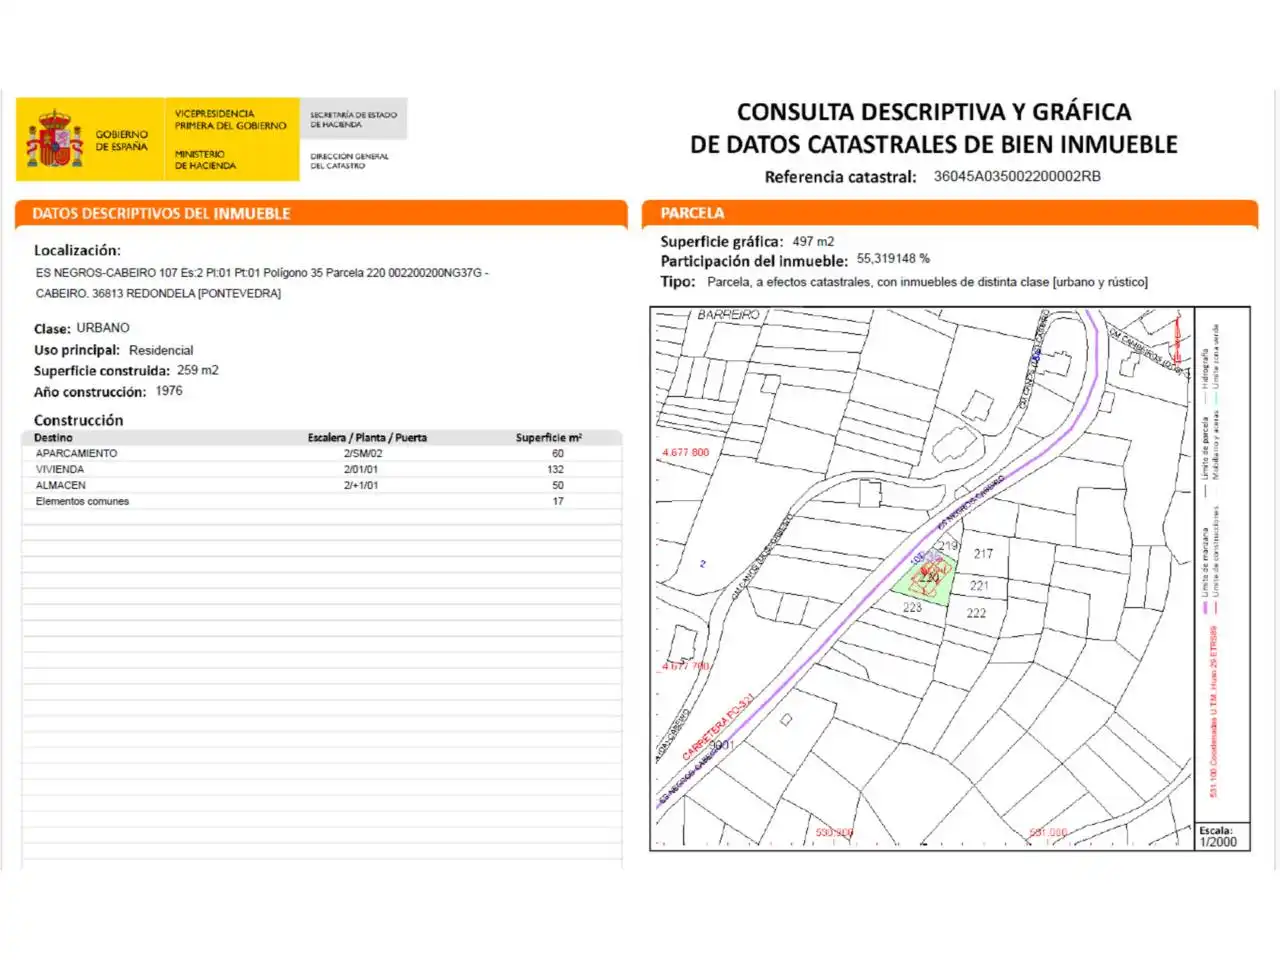The image size is (1280, 960).
Task: Click the 'Escalera / Planta / Puerta' column header
Action: point(367,438)
